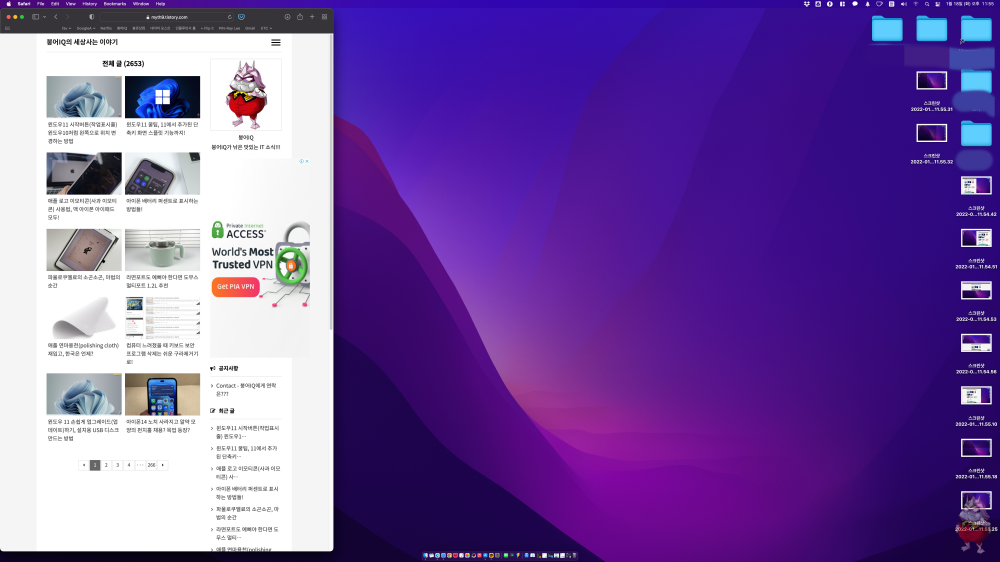Open the View menu

point(71,4)
